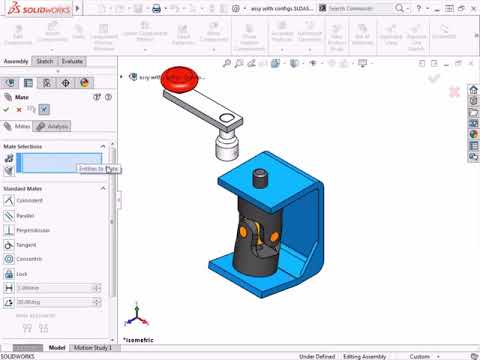Click the Previous View icon

251,63
